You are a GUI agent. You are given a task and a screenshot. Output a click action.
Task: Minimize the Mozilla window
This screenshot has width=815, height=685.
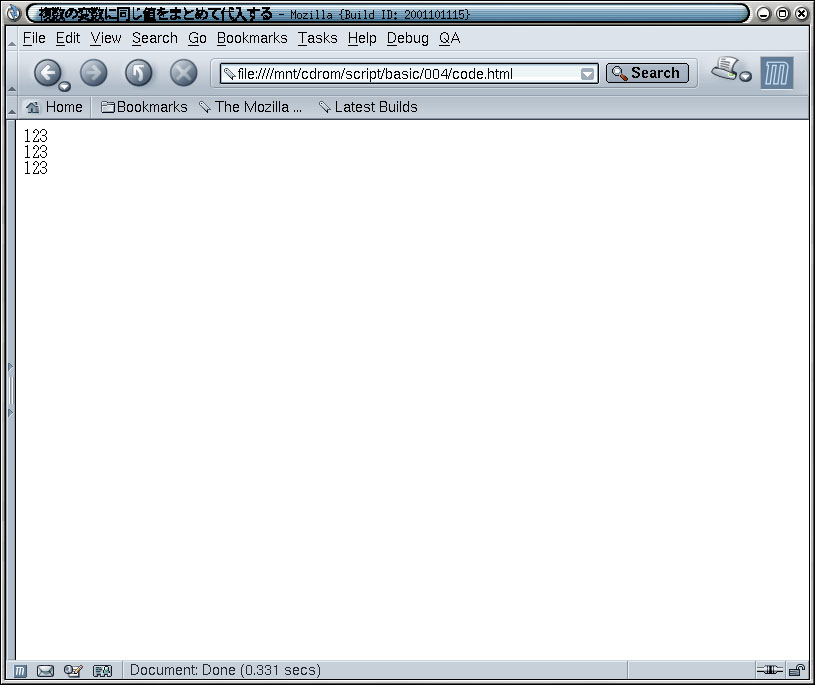point(763,14)
